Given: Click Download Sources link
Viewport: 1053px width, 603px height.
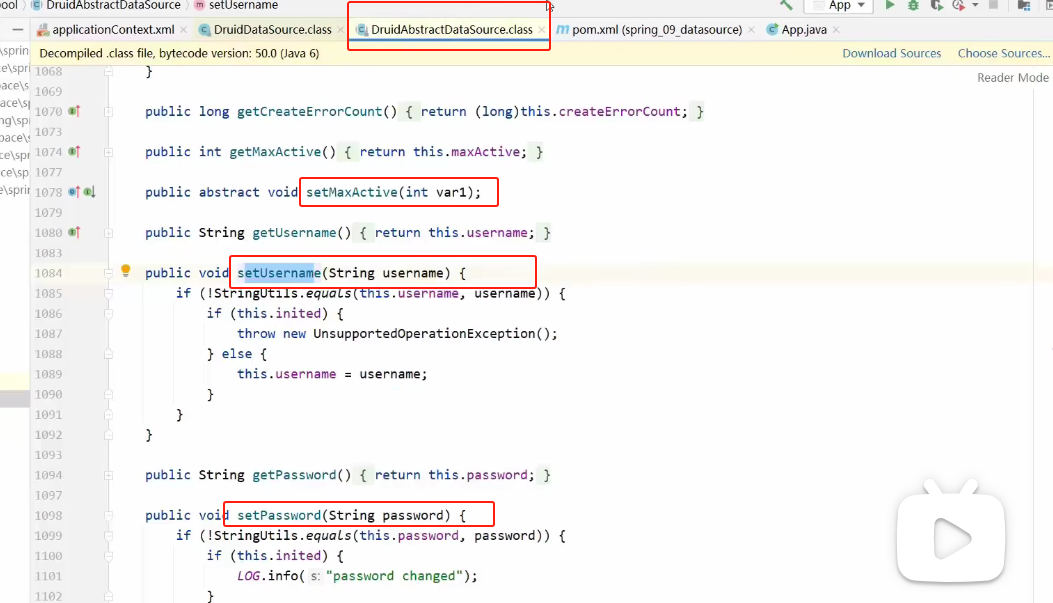Looking at the screenshot, I should point(892,53).
